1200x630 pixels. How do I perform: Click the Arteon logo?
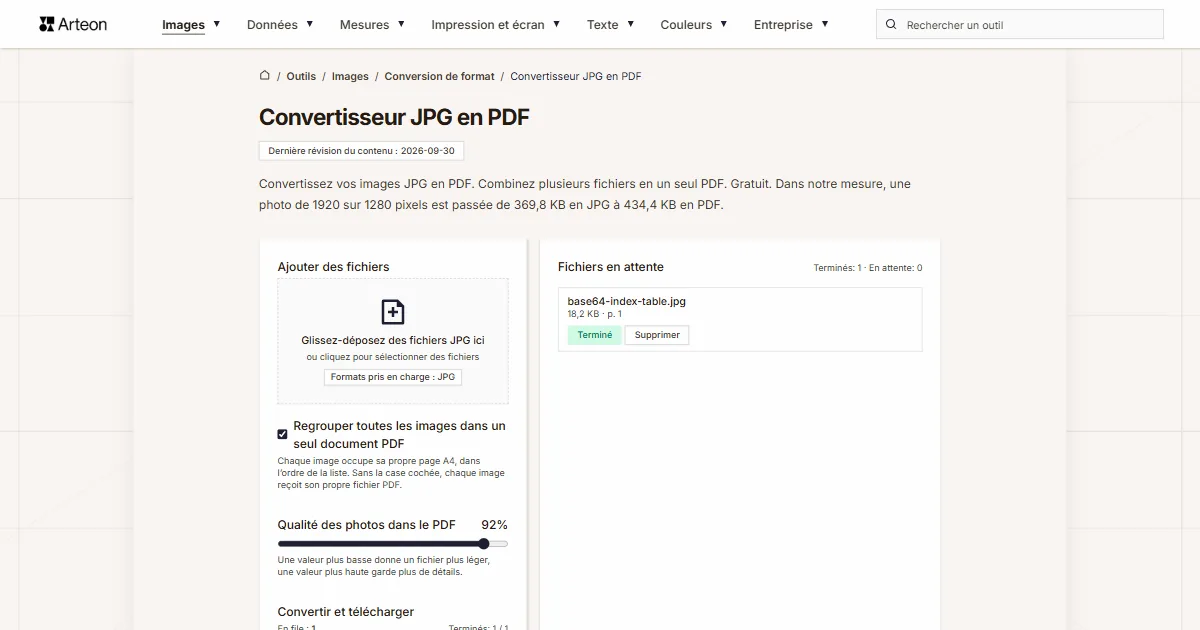[73, 24]
